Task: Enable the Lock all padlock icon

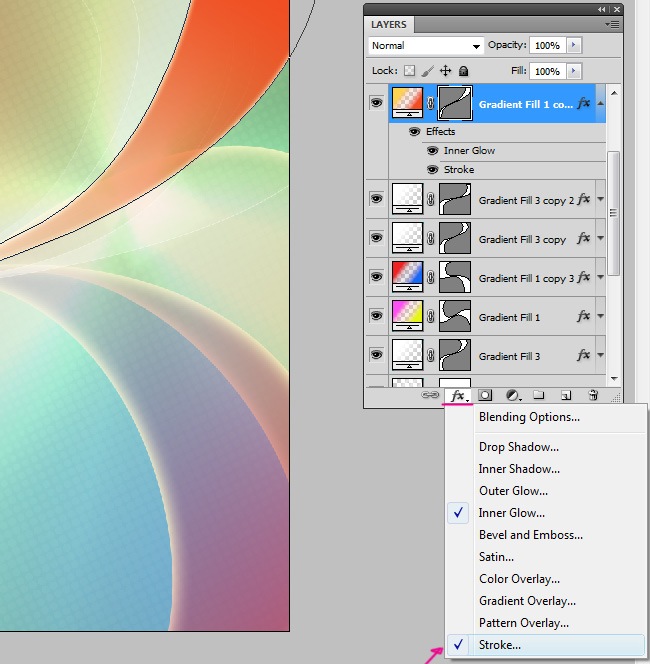Action: pyautogui.click(x=464, y=72)
